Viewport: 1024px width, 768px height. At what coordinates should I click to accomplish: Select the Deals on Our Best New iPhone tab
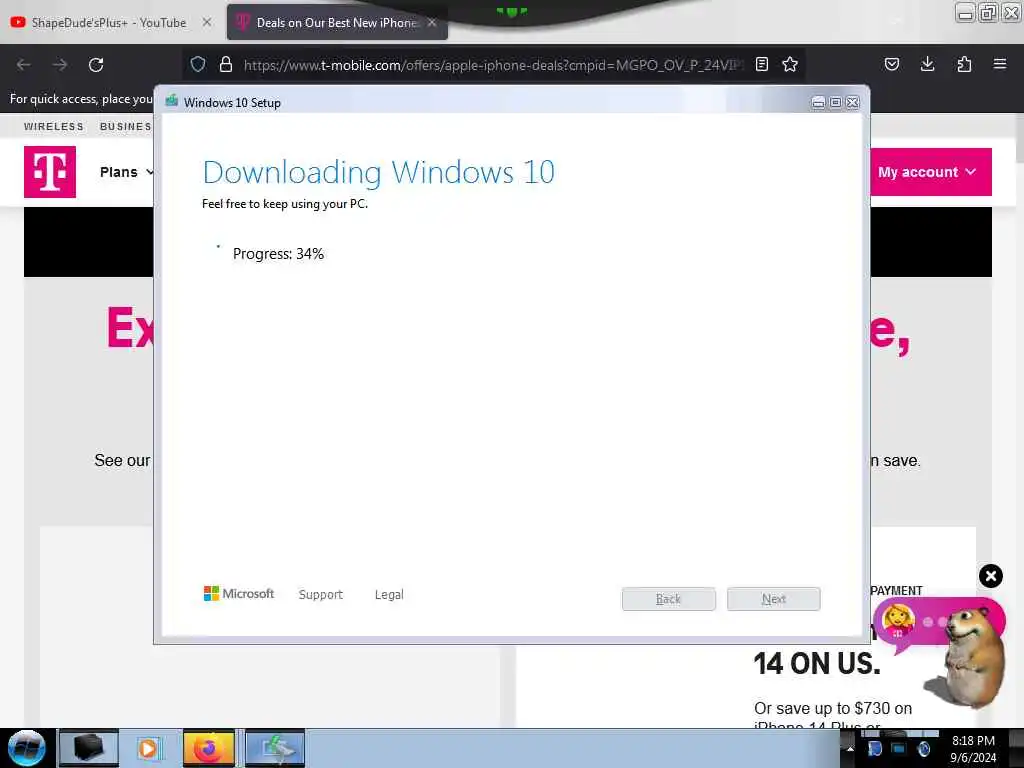click(x=336, y=23)
